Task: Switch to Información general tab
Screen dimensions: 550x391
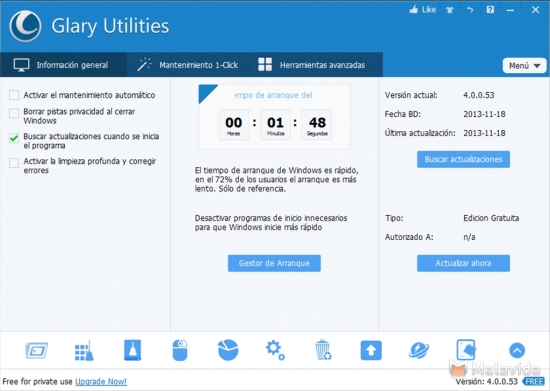Action: click(63, 65)
